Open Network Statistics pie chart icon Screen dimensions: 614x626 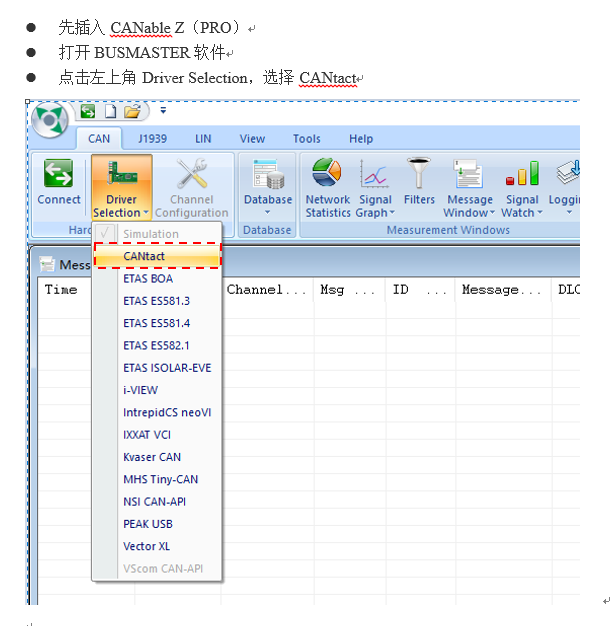coord(327,172)
